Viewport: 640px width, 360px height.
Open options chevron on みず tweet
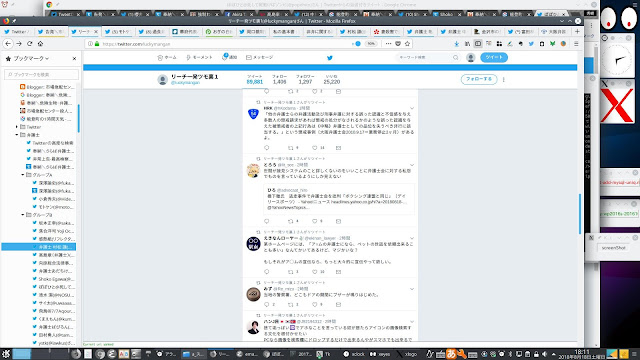(412, 289)
